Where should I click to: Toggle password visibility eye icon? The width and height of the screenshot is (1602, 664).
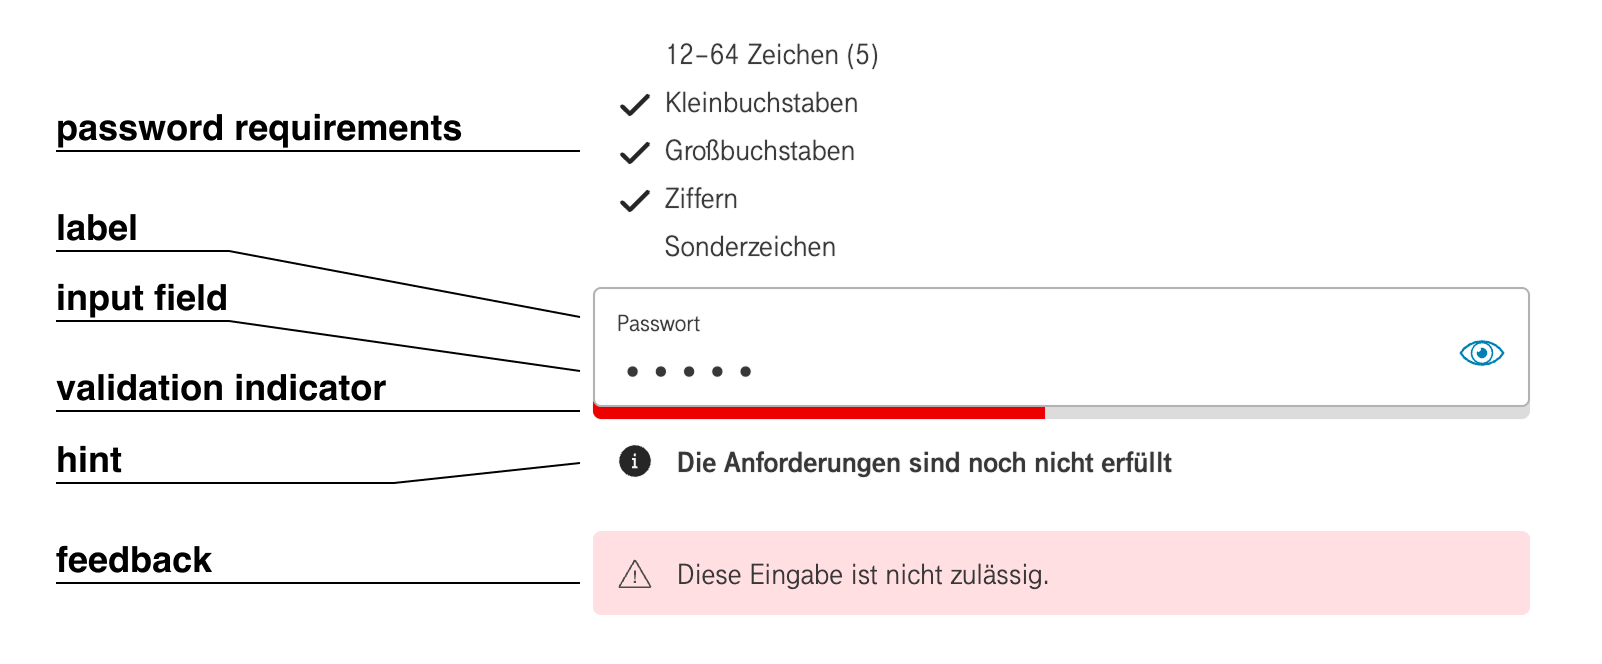[1481, 353]
